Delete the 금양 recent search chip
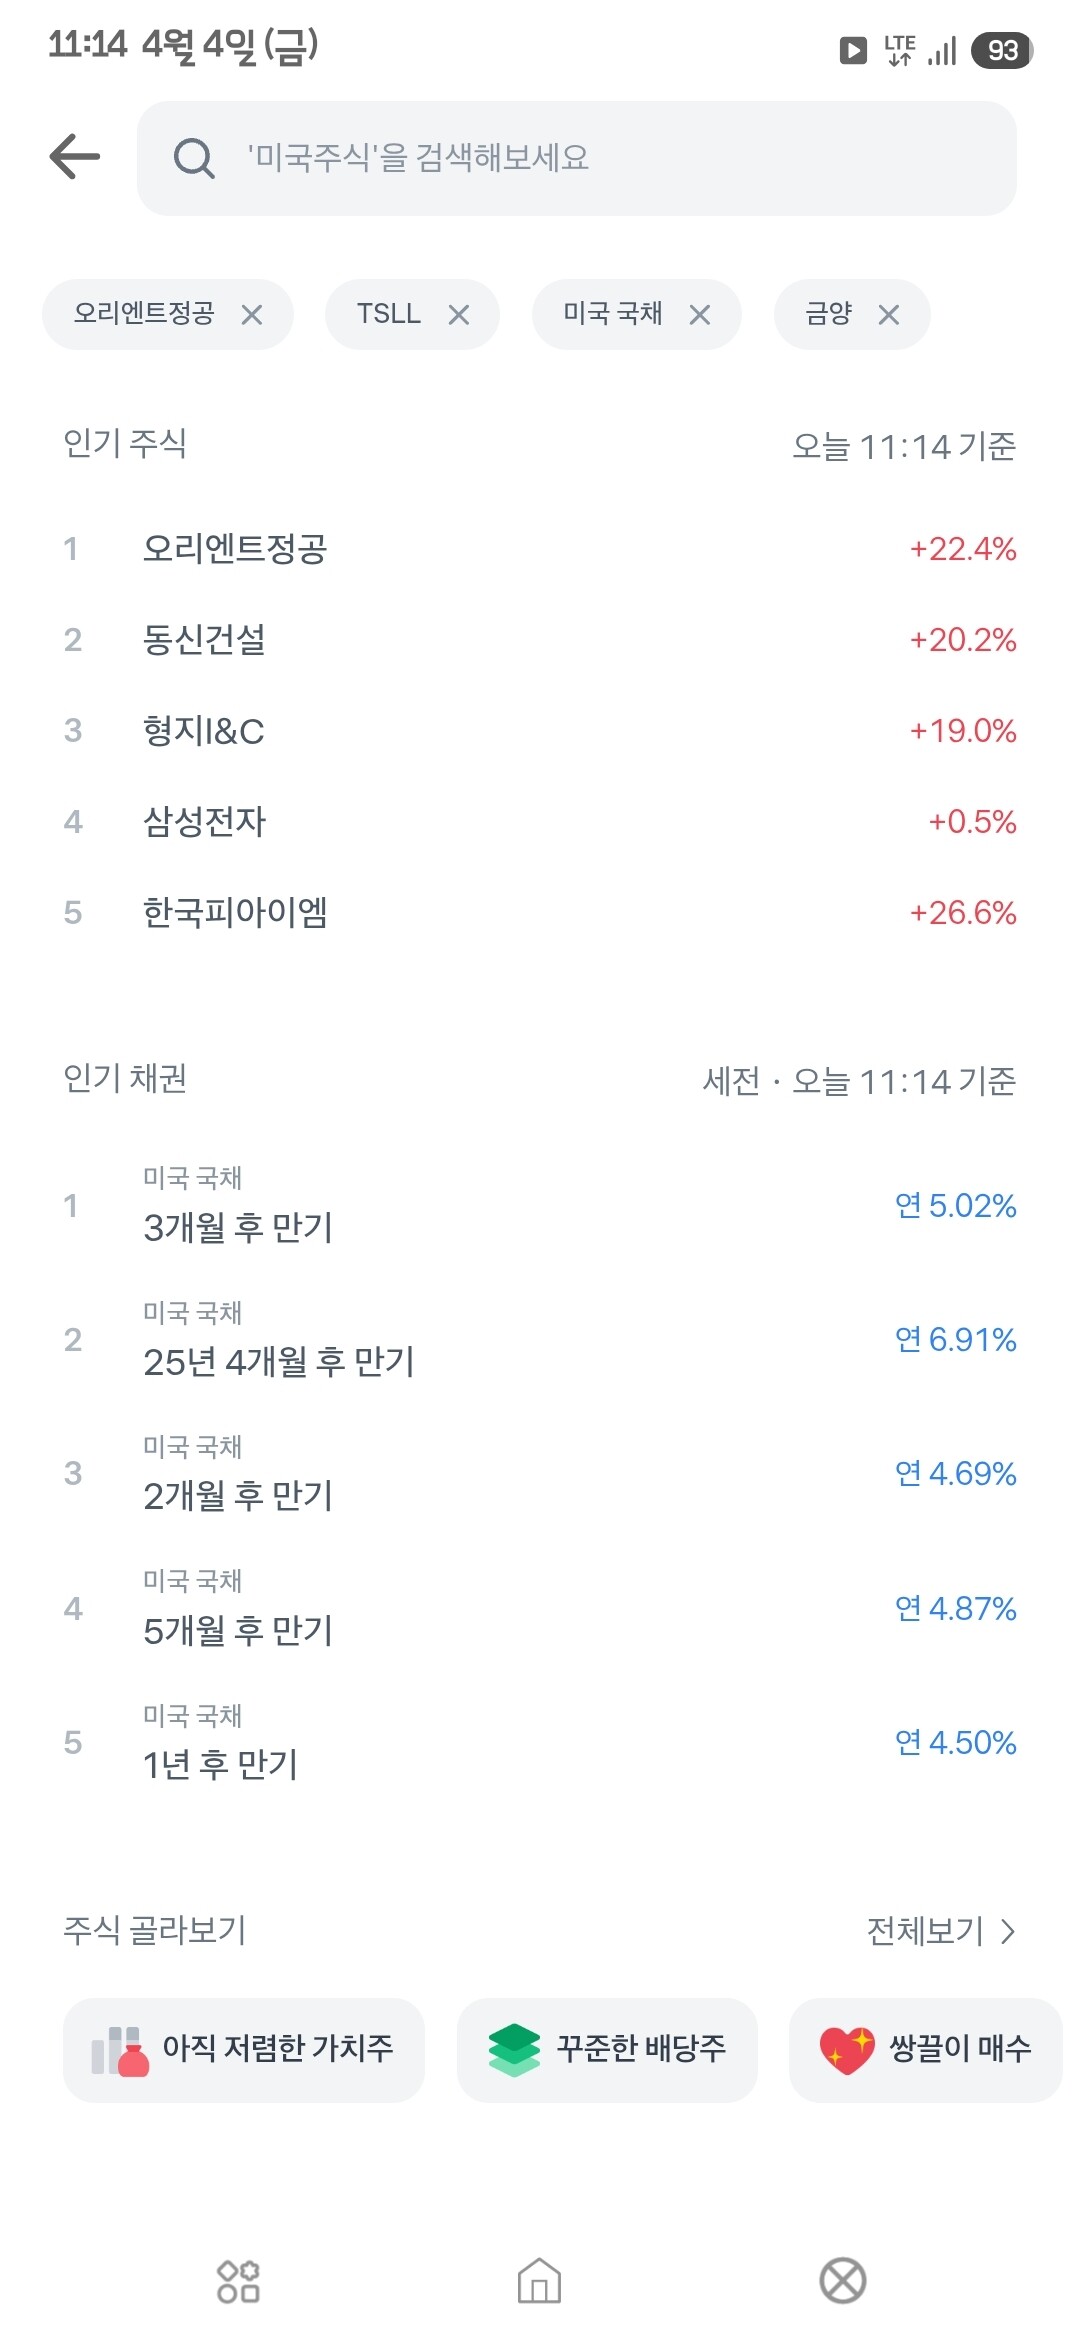 [889, 315]
